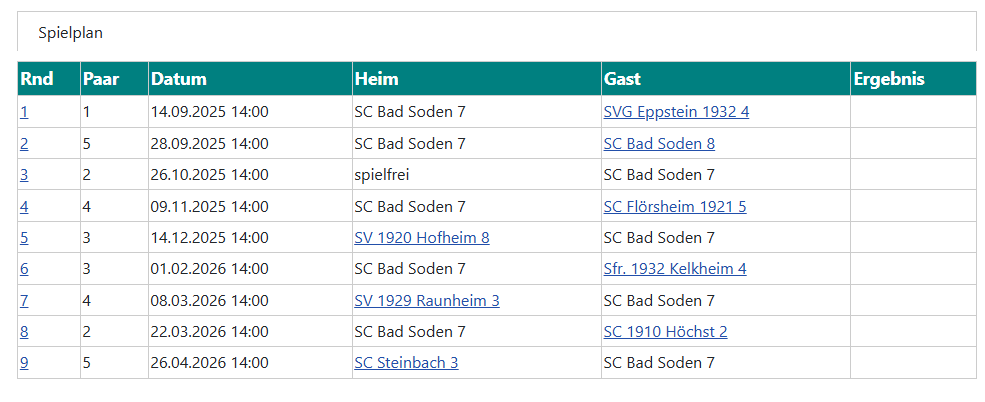Click the Ergebnis column header
The image size is (985, 402).
[889, 79]
